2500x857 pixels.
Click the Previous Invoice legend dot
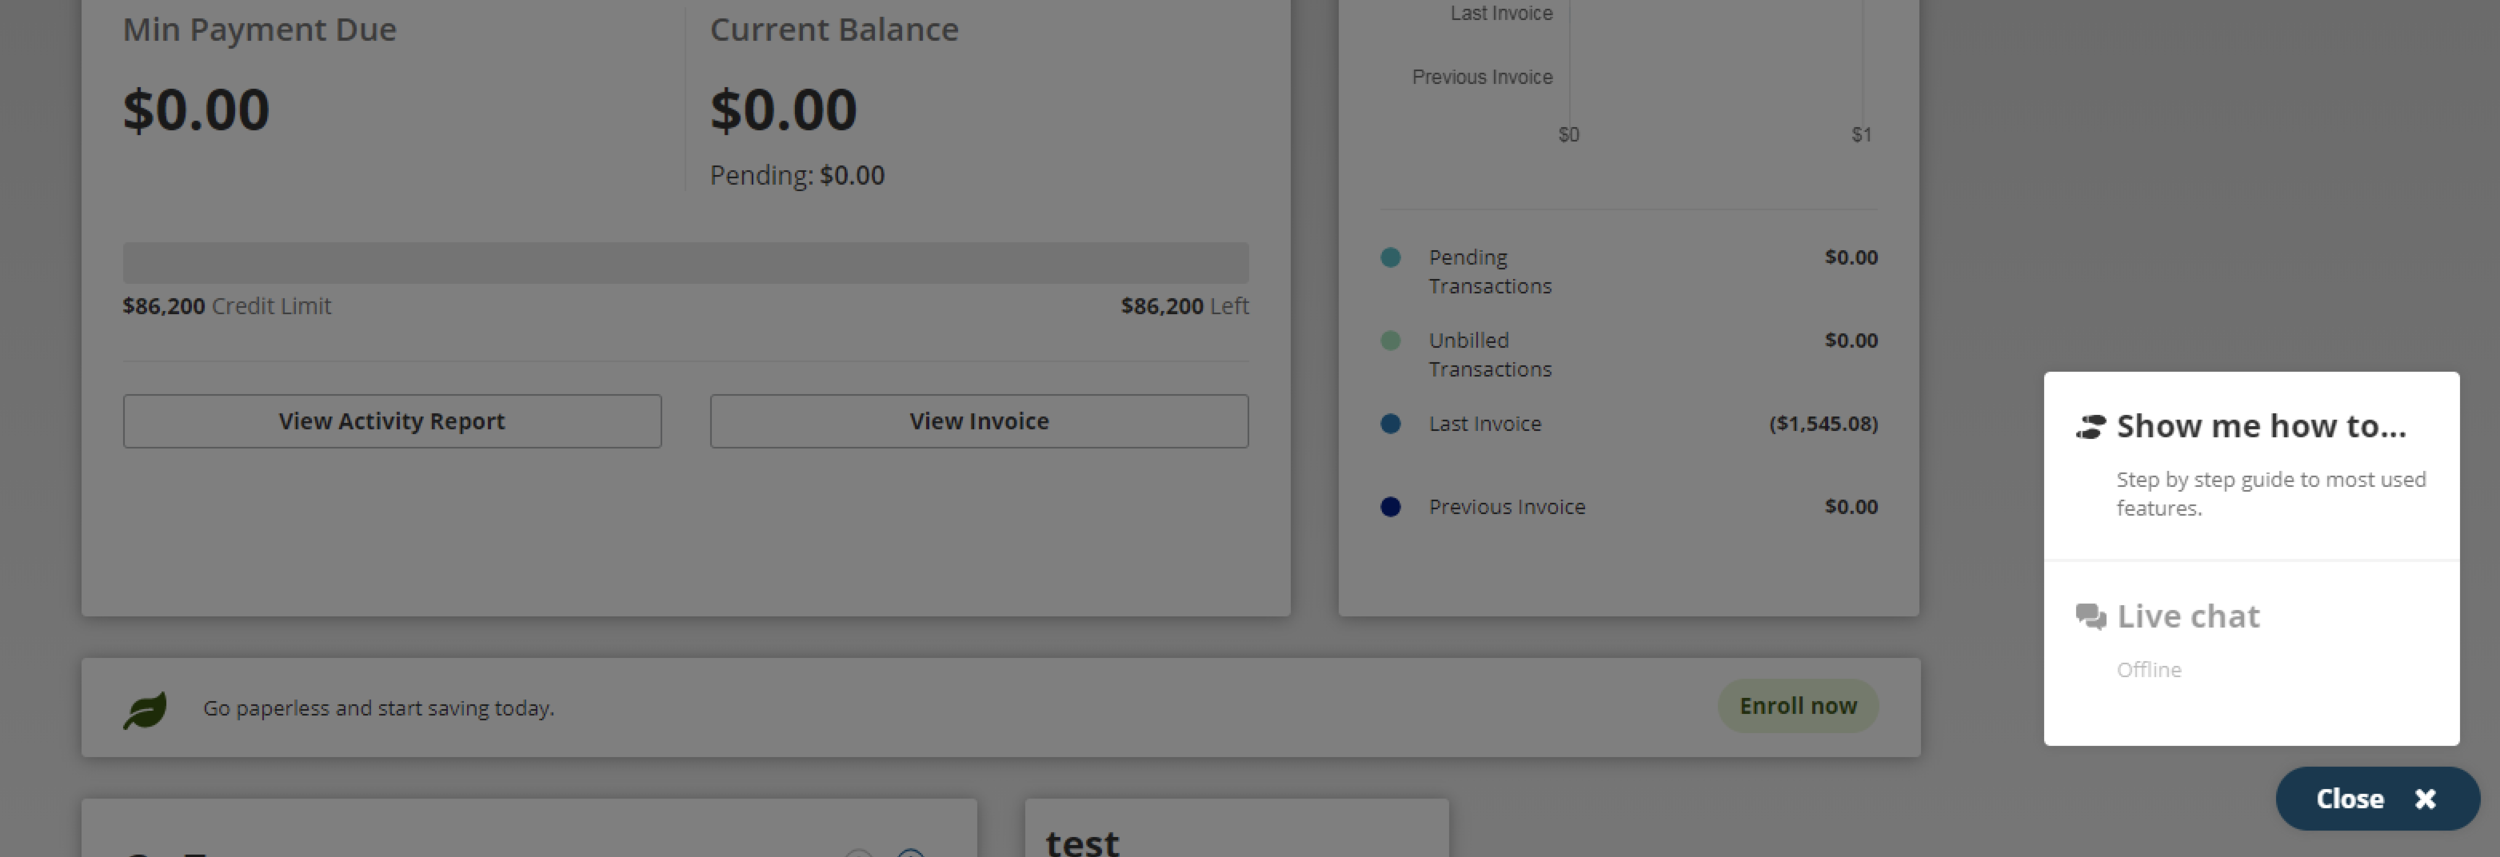coord(1390,506)
